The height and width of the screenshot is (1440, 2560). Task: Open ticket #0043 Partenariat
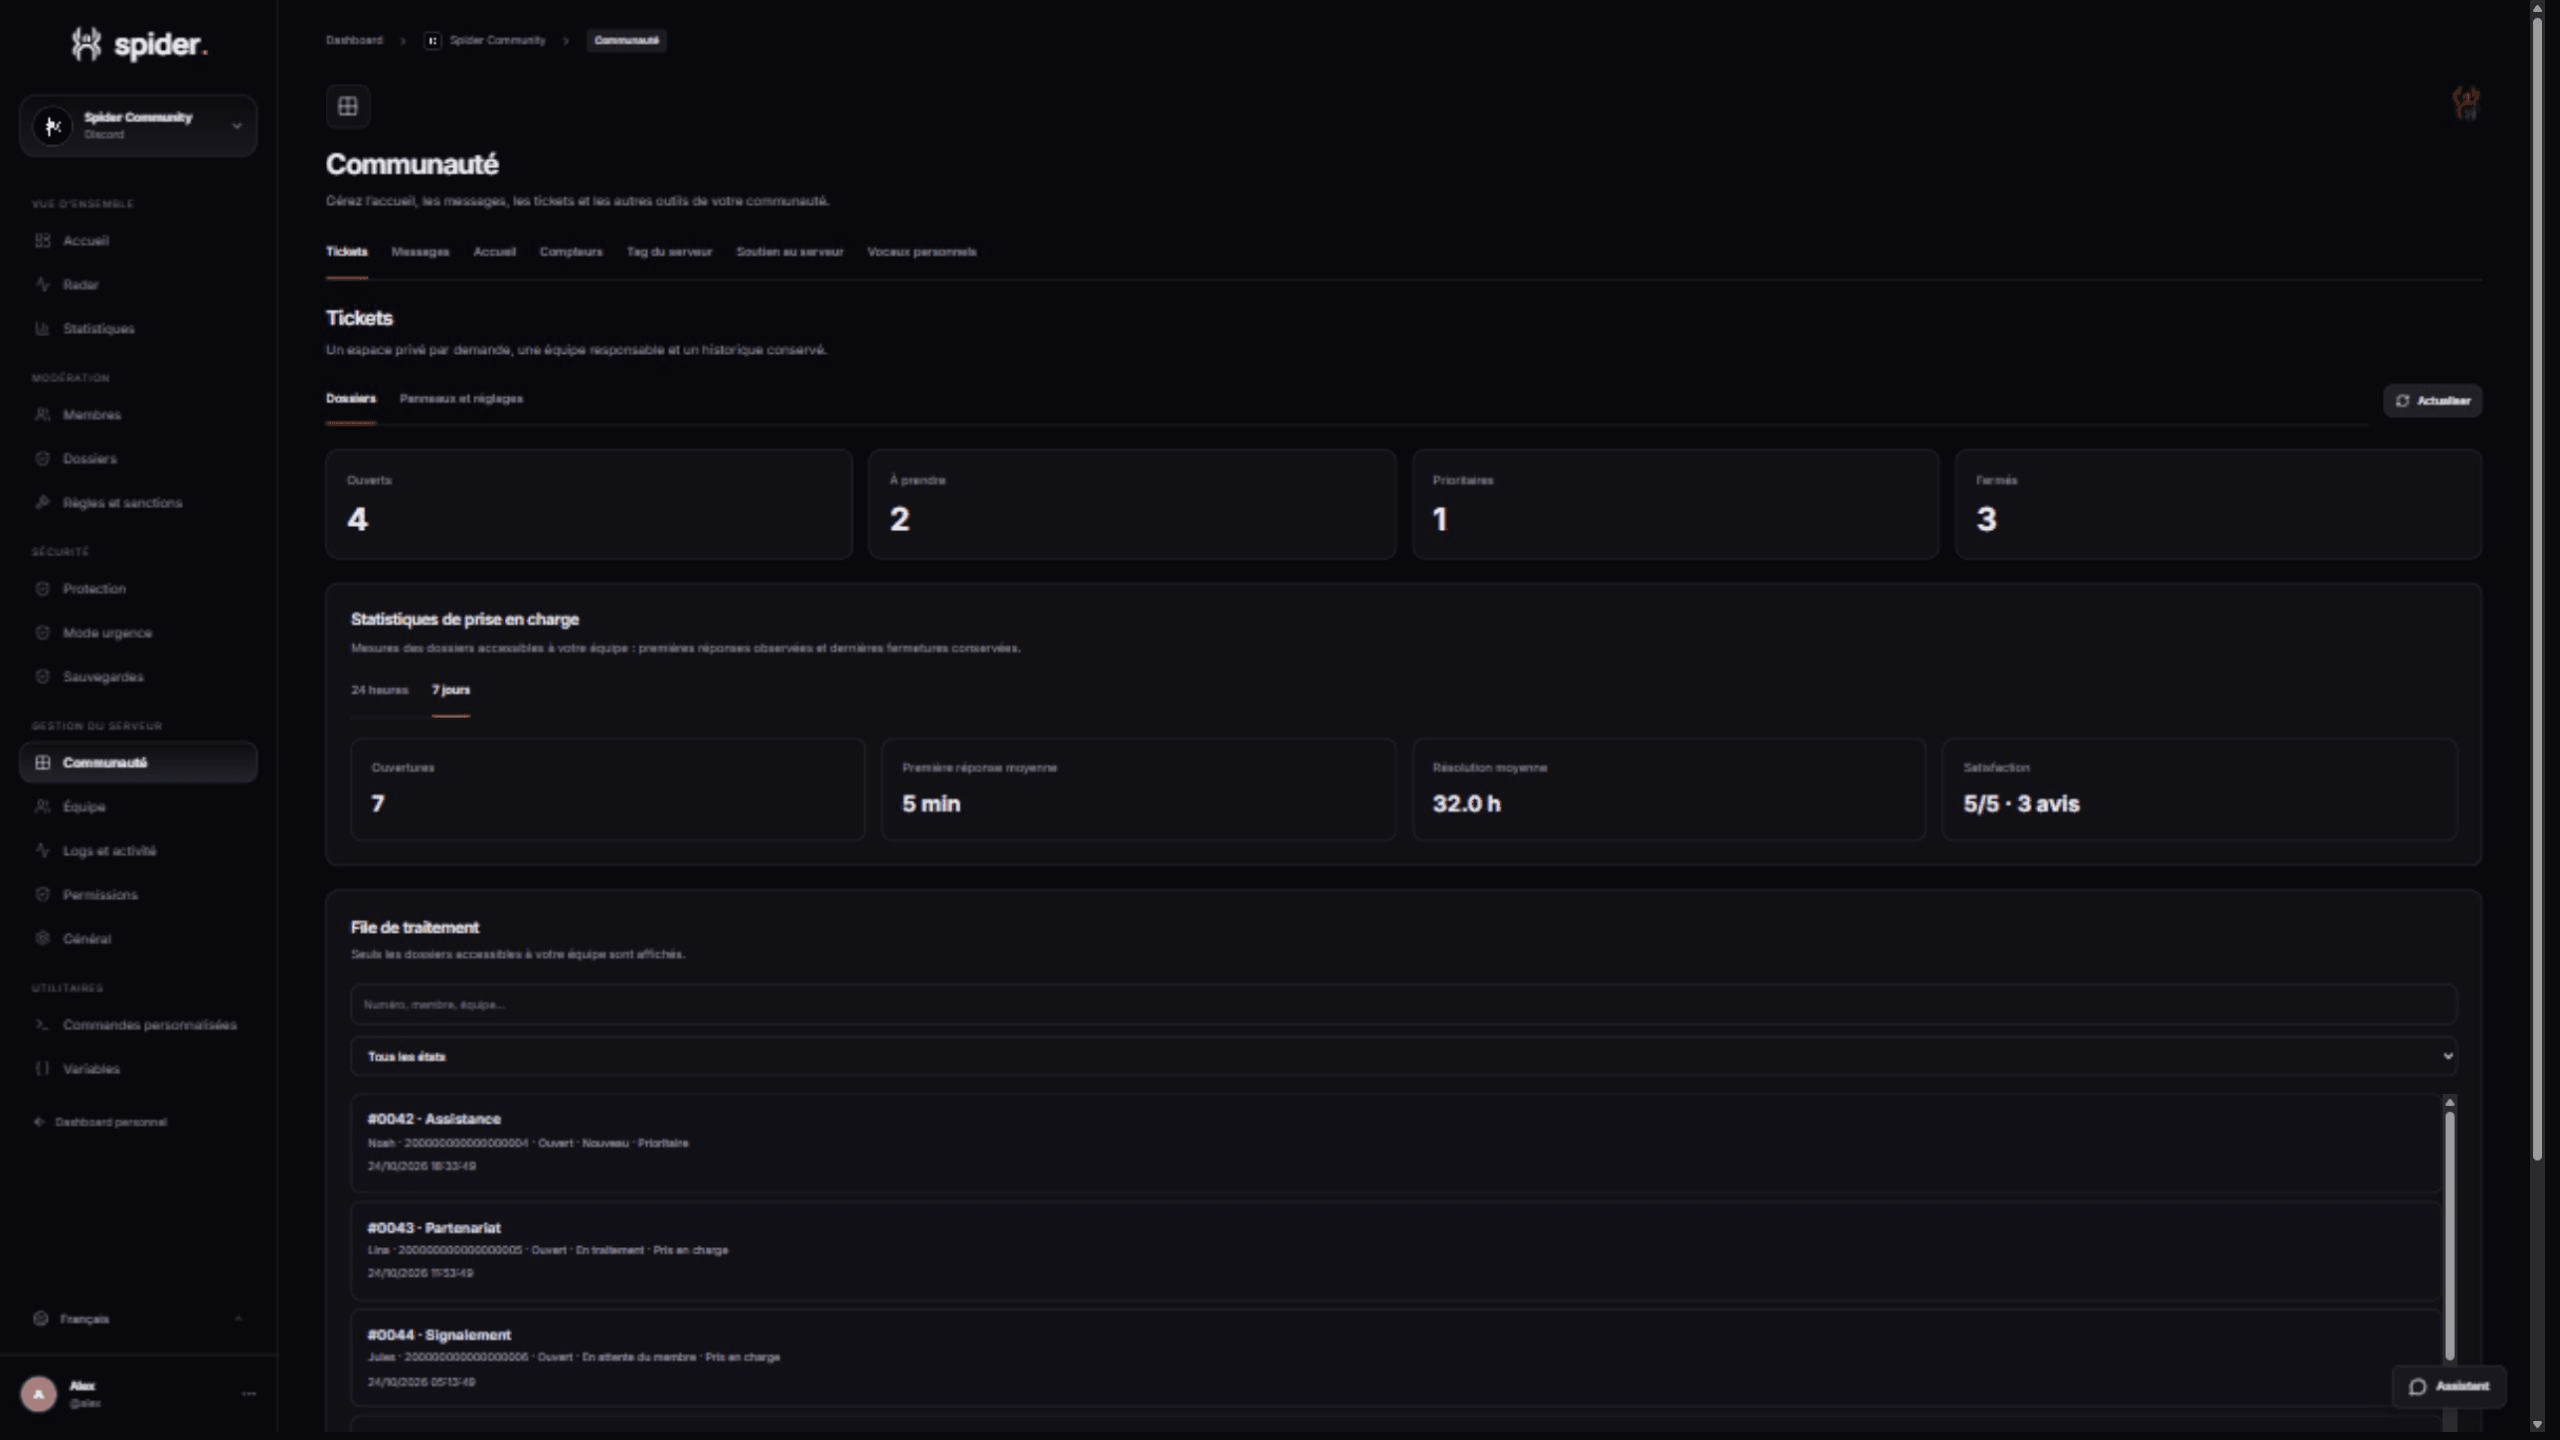coord(1395,1250)
